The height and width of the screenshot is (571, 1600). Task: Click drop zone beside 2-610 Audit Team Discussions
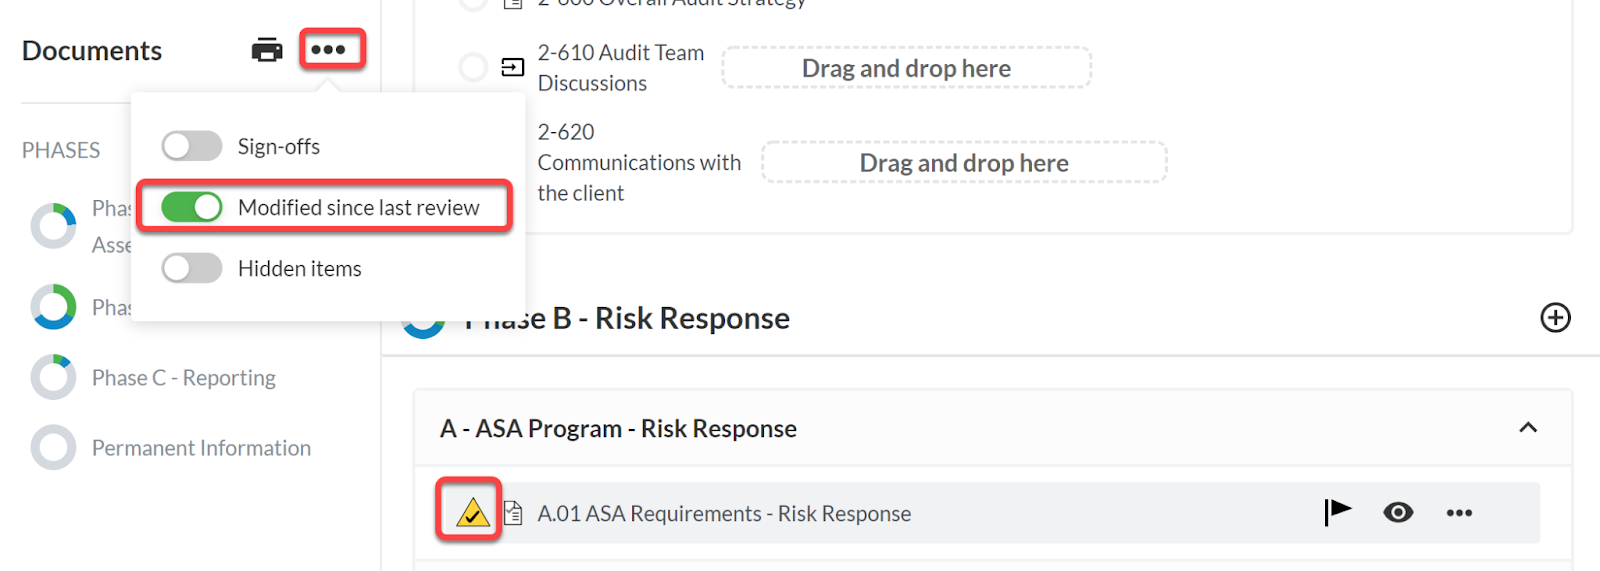point(906,68)
